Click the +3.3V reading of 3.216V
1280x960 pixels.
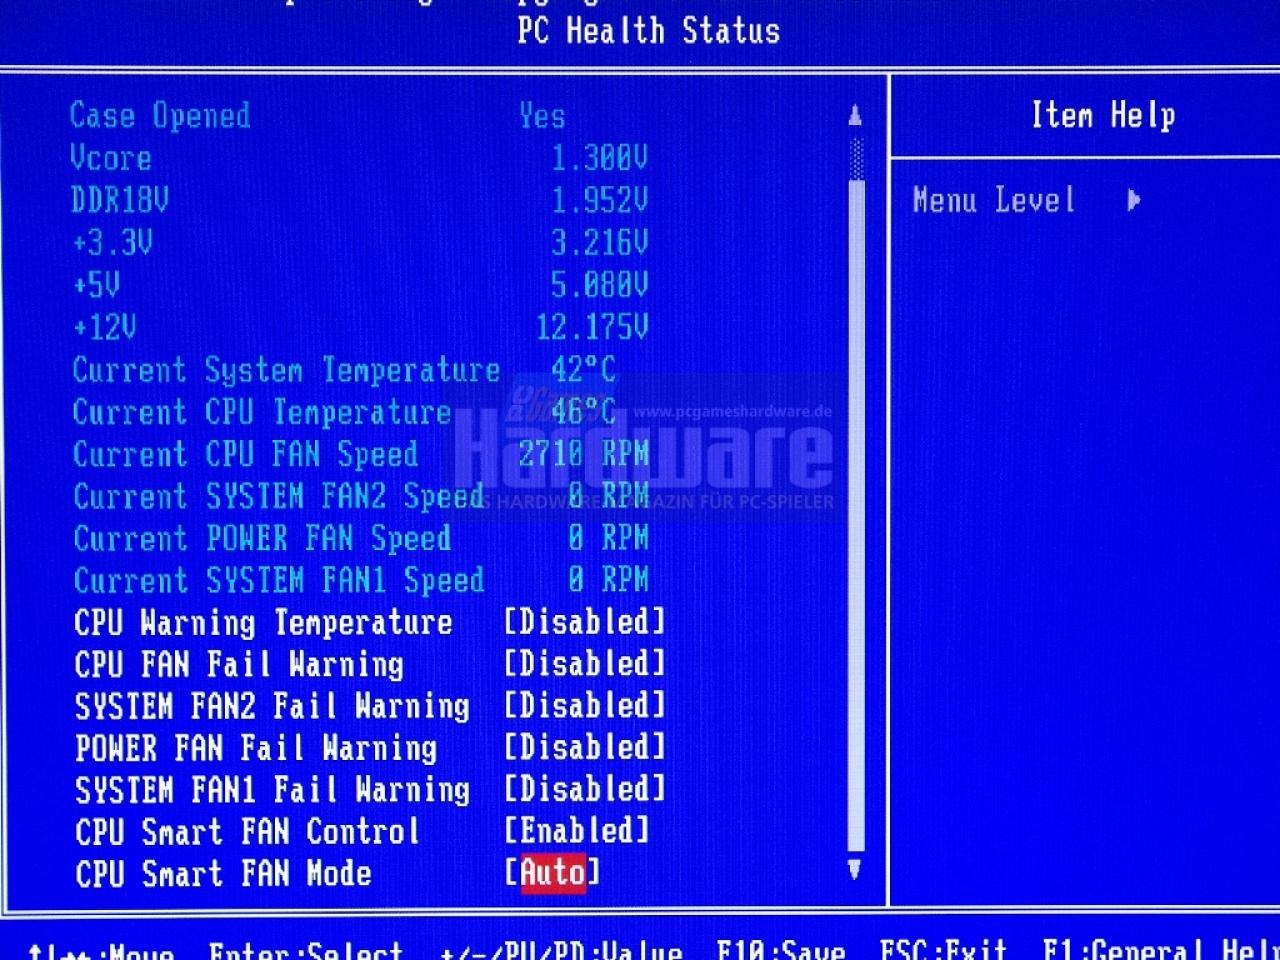(x=600, y=242)
